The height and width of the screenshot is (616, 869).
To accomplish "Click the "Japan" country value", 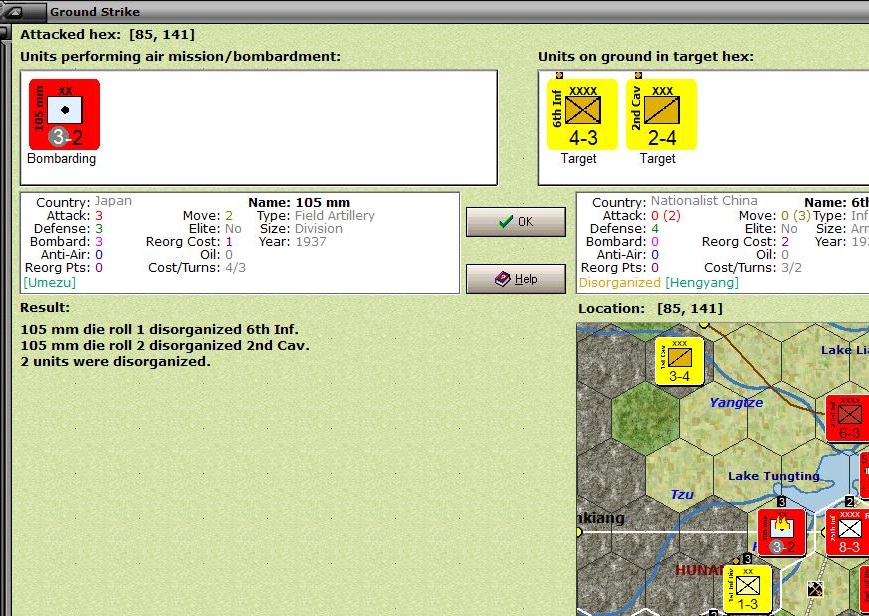I will [113, 201].
